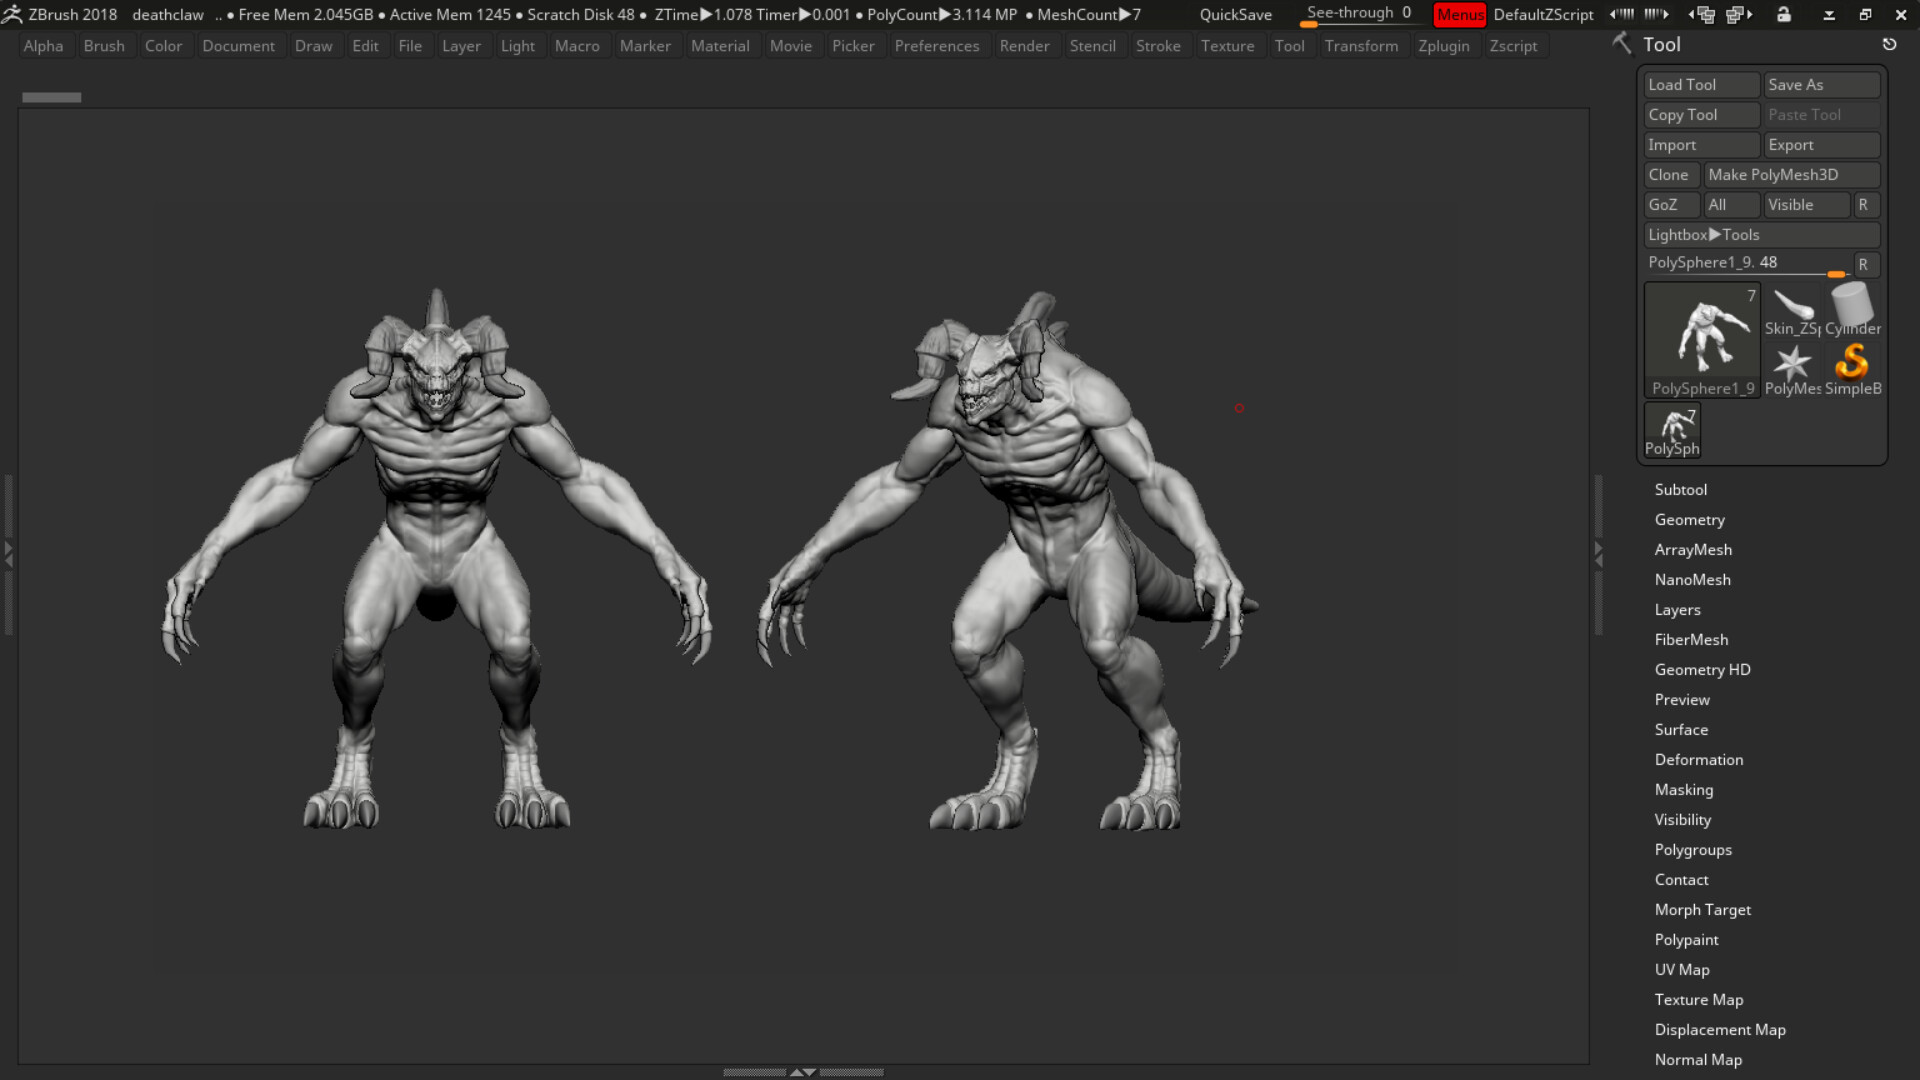The height and width of the screenshot is (1080, 1920).
Task: Expand the UV Map sub-palette
Action: (1681, 969)
